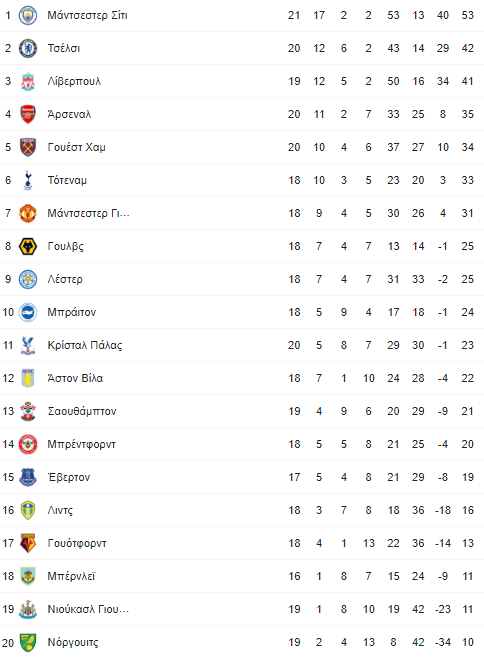Screen dimensions: 484x670
Task: Open the Άστον Βίλα team link
Action: tap(75, 378)
